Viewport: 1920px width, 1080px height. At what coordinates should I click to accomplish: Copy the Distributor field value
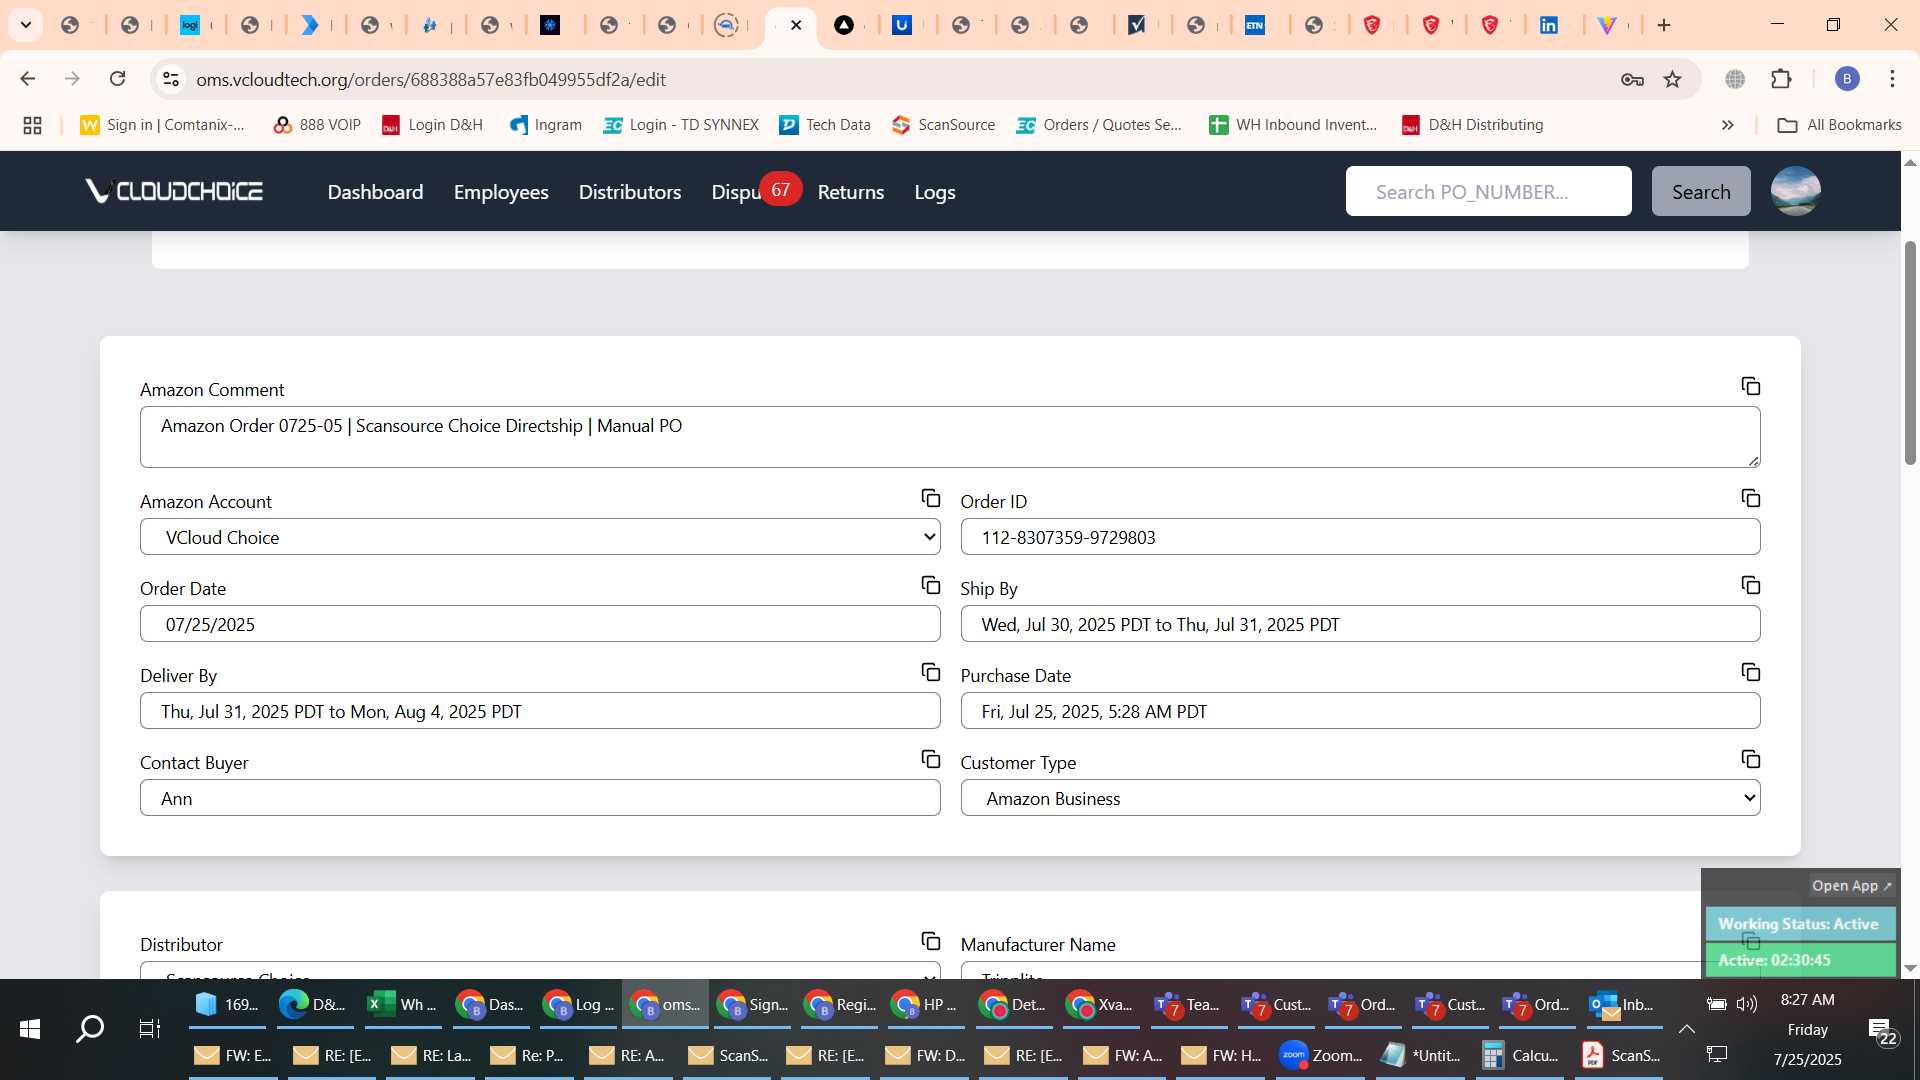click(930, 941)
